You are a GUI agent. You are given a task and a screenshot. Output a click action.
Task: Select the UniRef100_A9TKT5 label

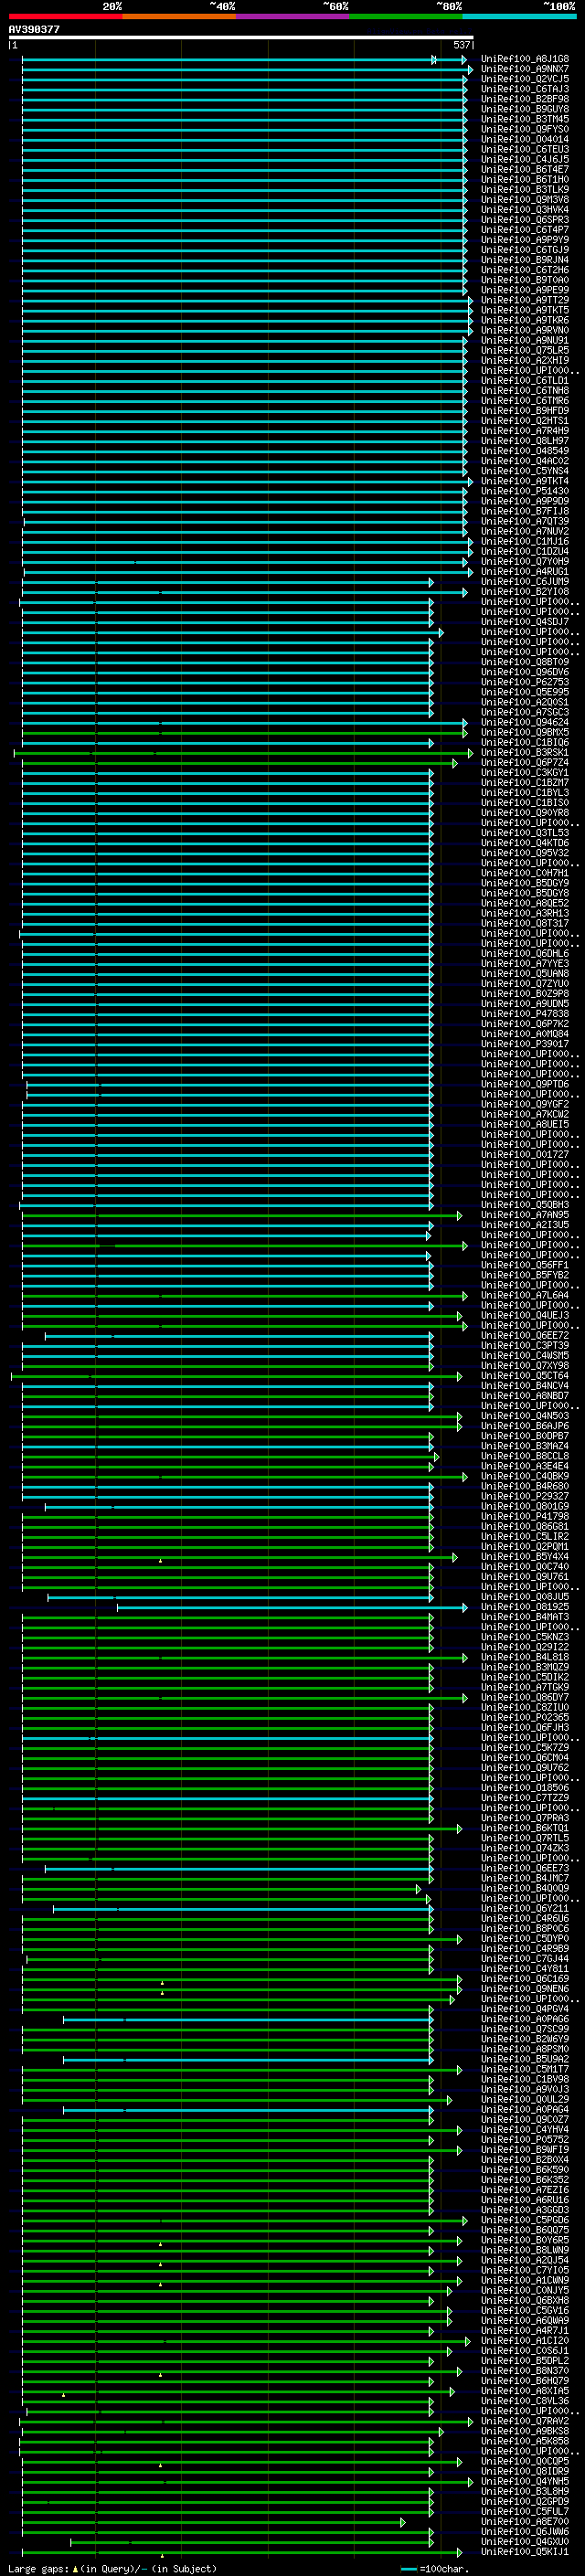coord(525,310)
